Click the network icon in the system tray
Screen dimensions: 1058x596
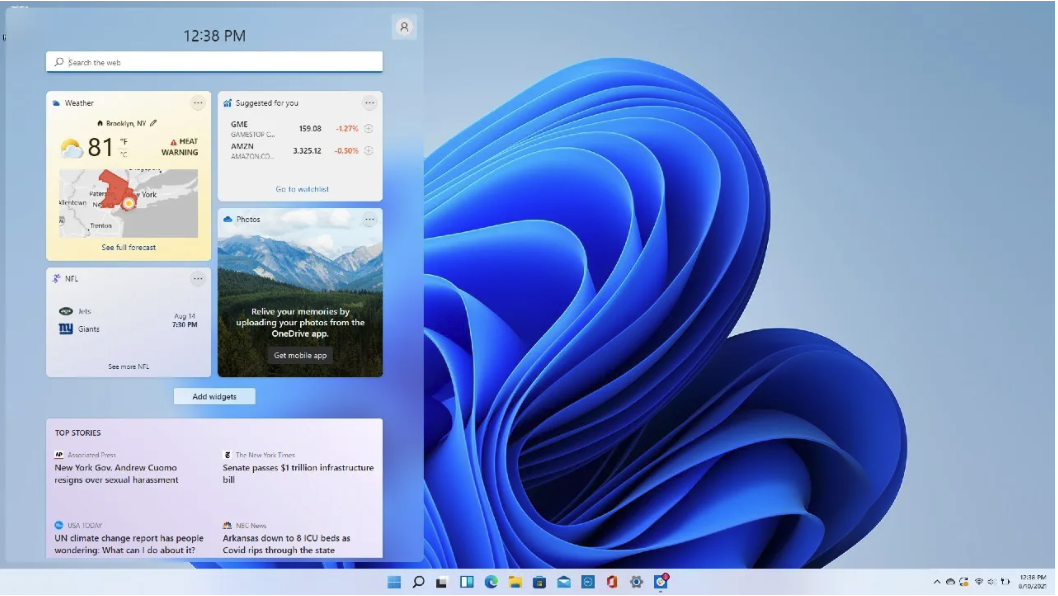979,580
